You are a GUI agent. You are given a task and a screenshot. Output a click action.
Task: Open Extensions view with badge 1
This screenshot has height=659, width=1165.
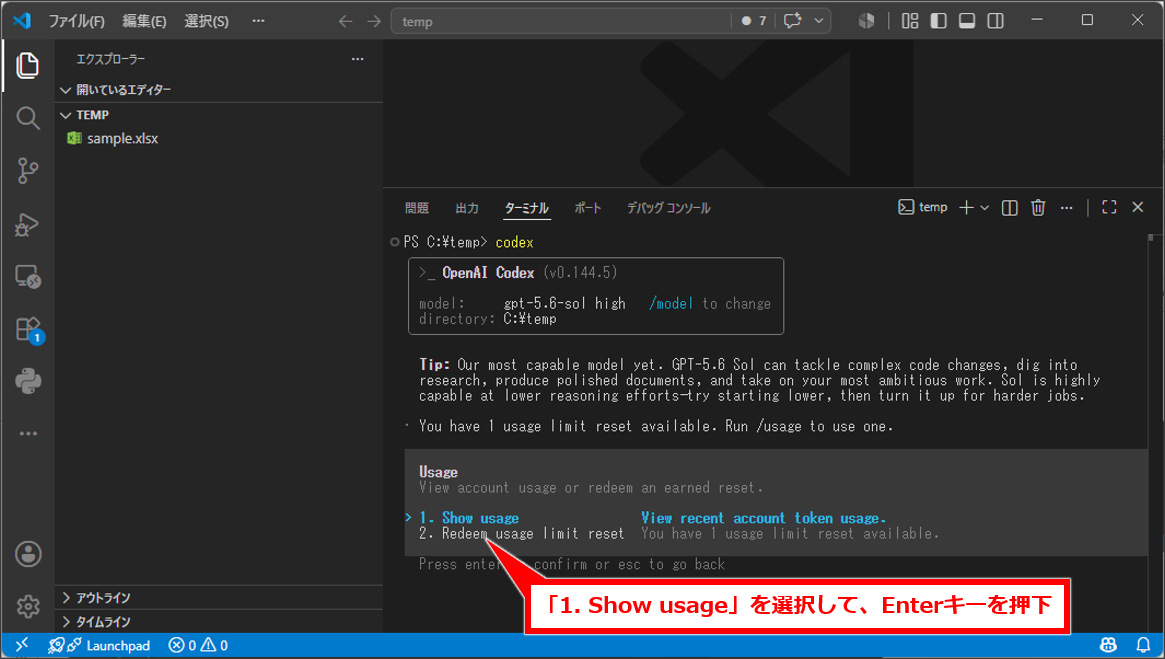point(29,330)
